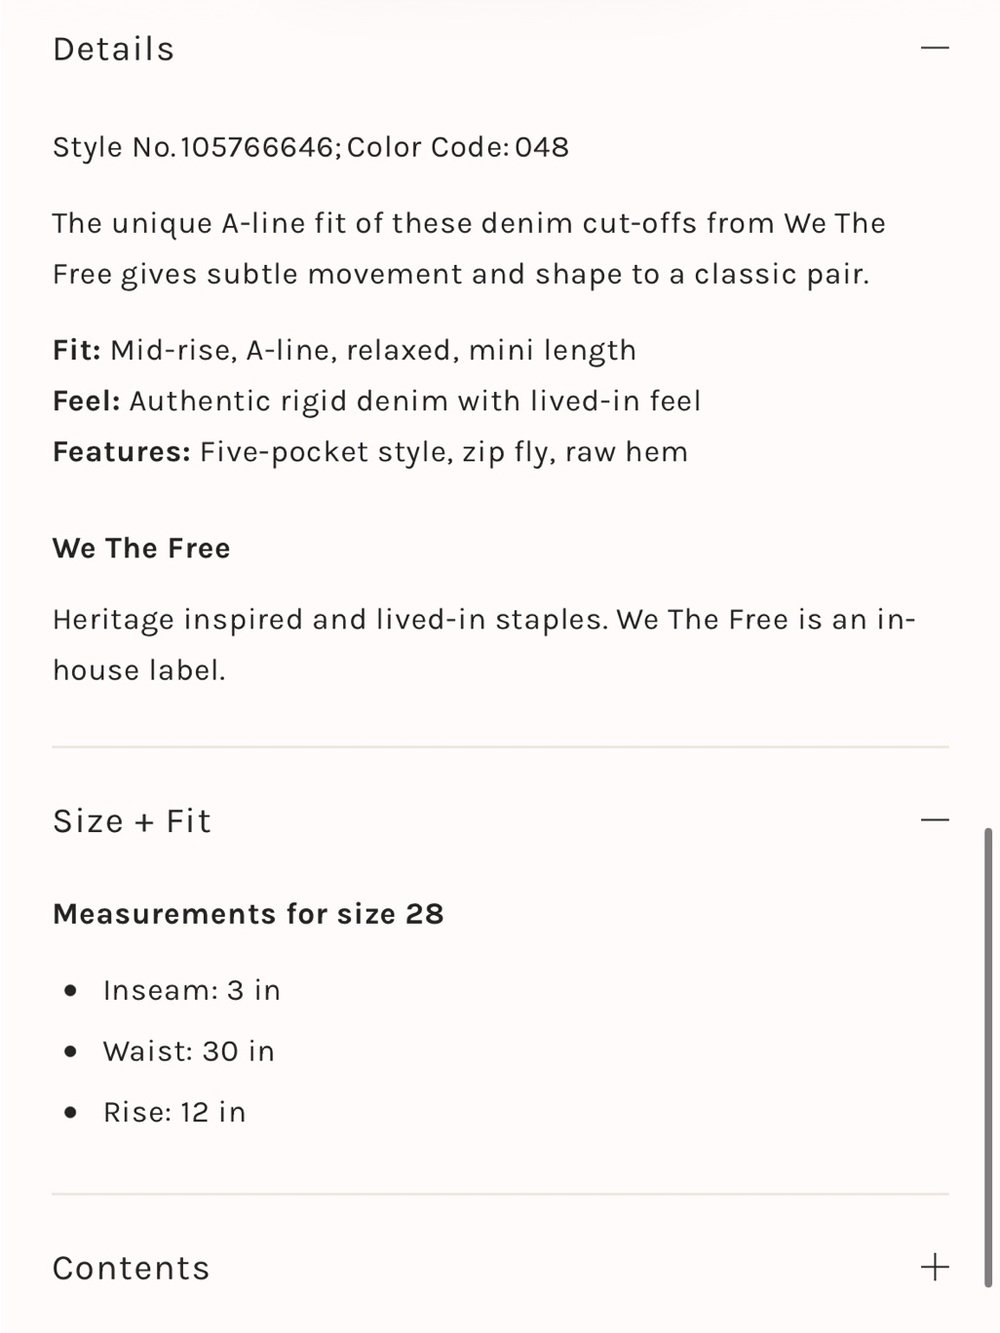The width and height of the screenshot is (1000, 1333).
Task: Open the Contents accordion heading
Action: tap(131, 1268)
